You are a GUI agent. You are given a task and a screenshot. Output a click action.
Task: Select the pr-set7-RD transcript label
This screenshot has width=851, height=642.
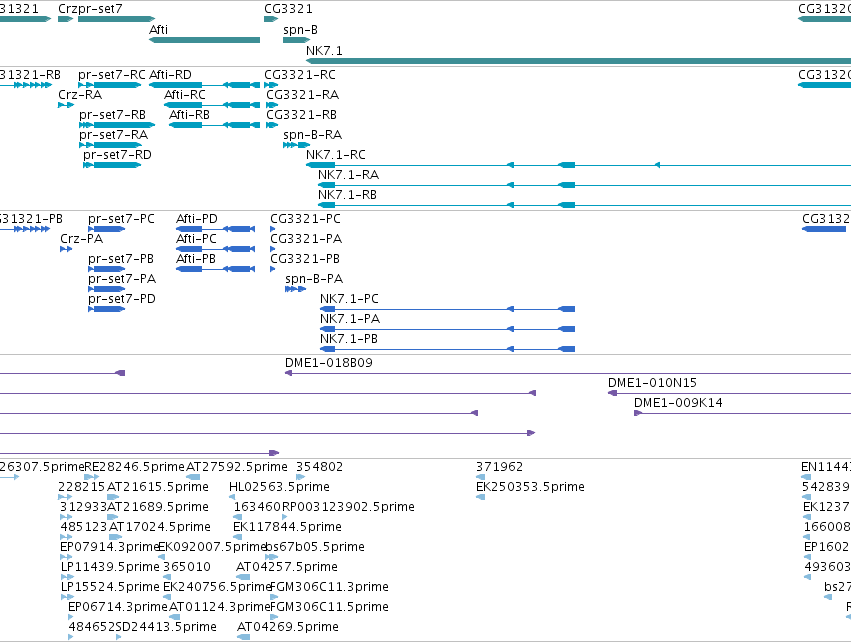point(117,155)
